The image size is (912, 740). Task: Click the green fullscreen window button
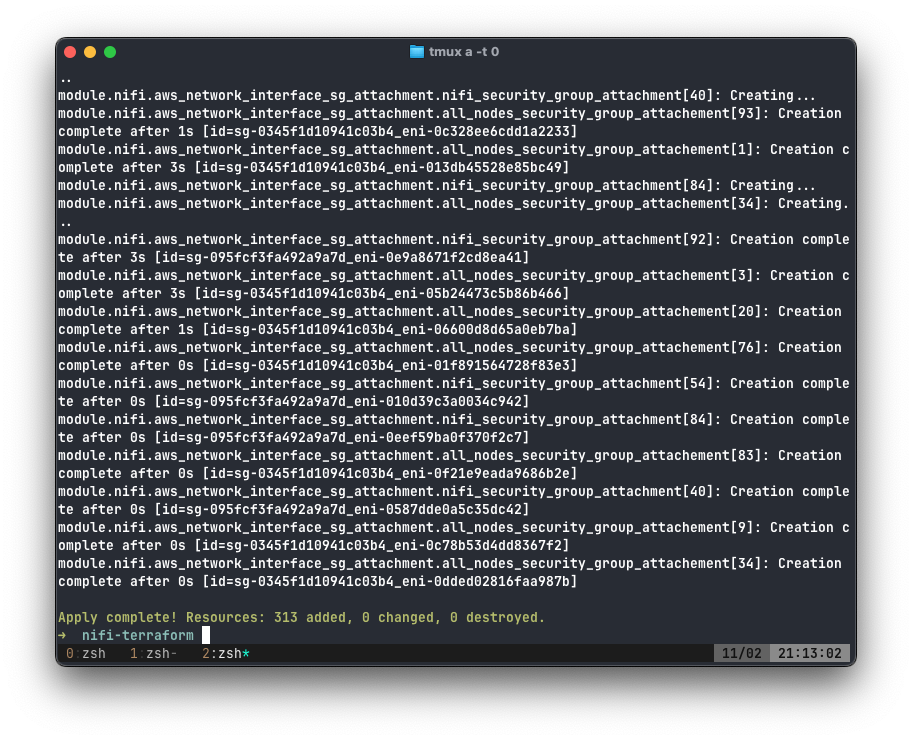pos(110,52)
